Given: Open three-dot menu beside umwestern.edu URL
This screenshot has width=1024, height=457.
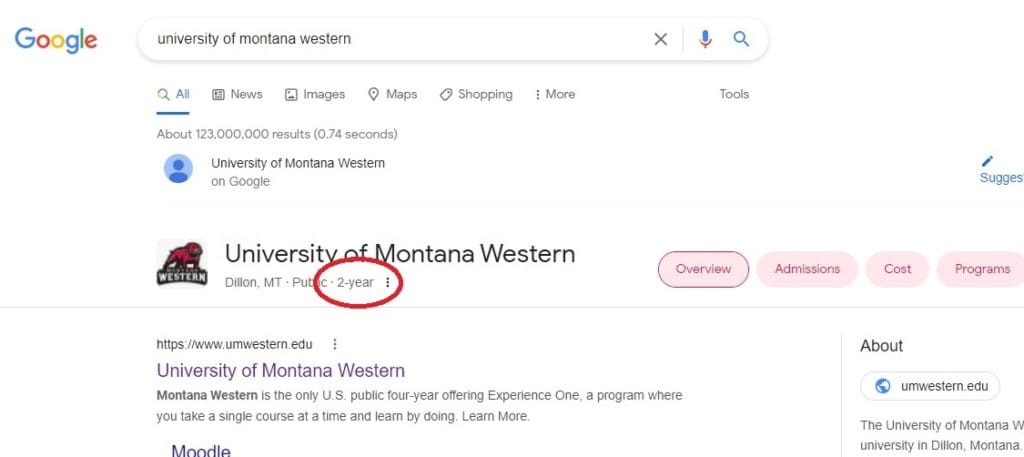Looking at the screenshot, I should coord(335,344).
